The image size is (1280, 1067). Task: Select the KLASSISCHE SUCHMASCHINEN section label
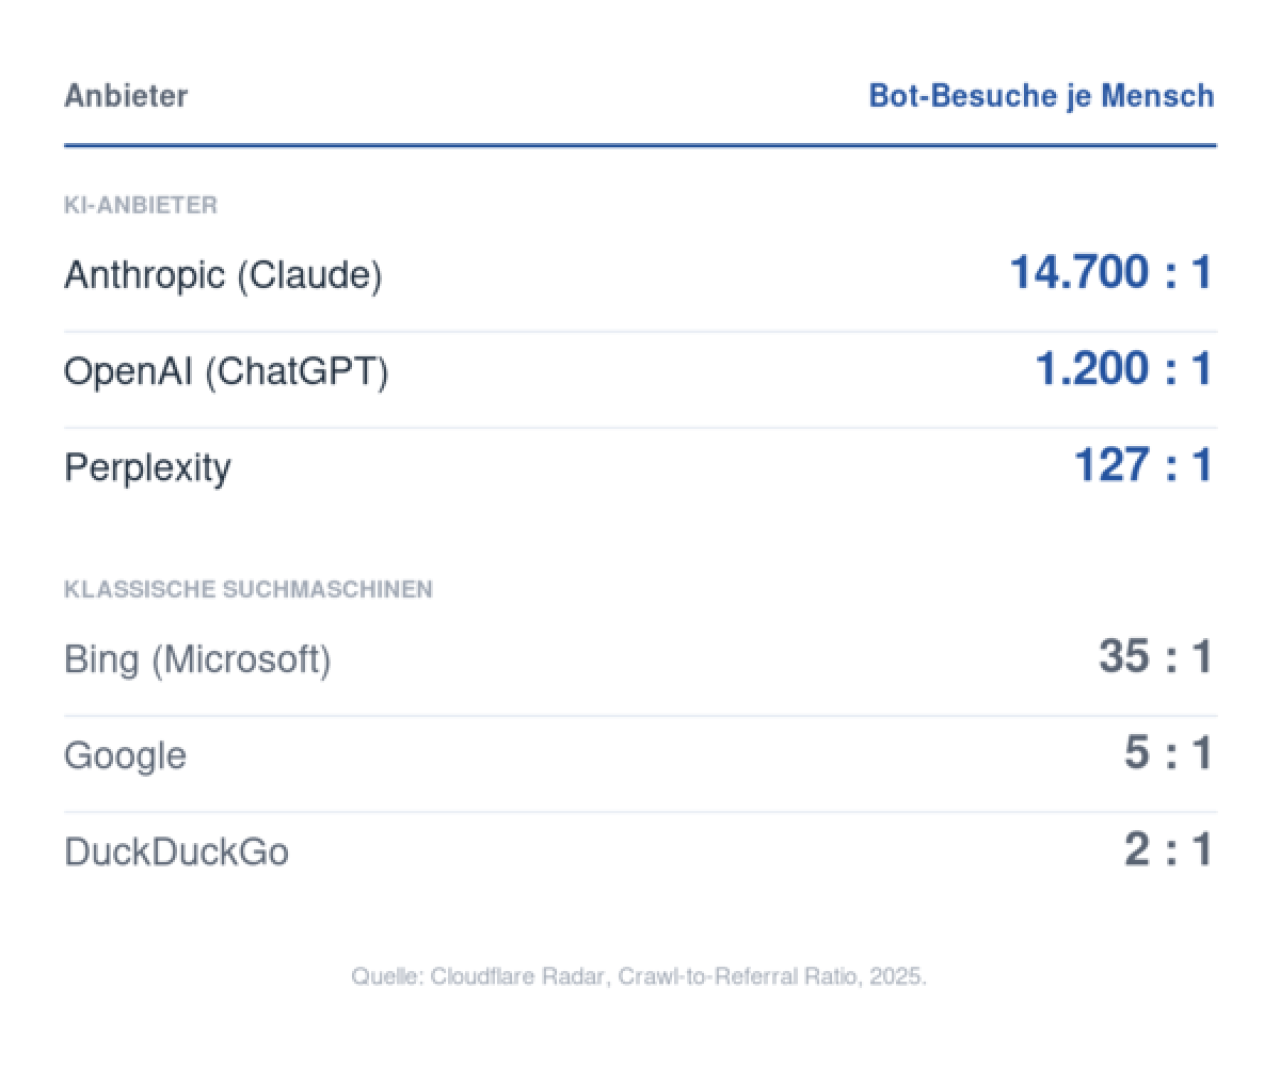pyautogui.click(x=248, y=589)
